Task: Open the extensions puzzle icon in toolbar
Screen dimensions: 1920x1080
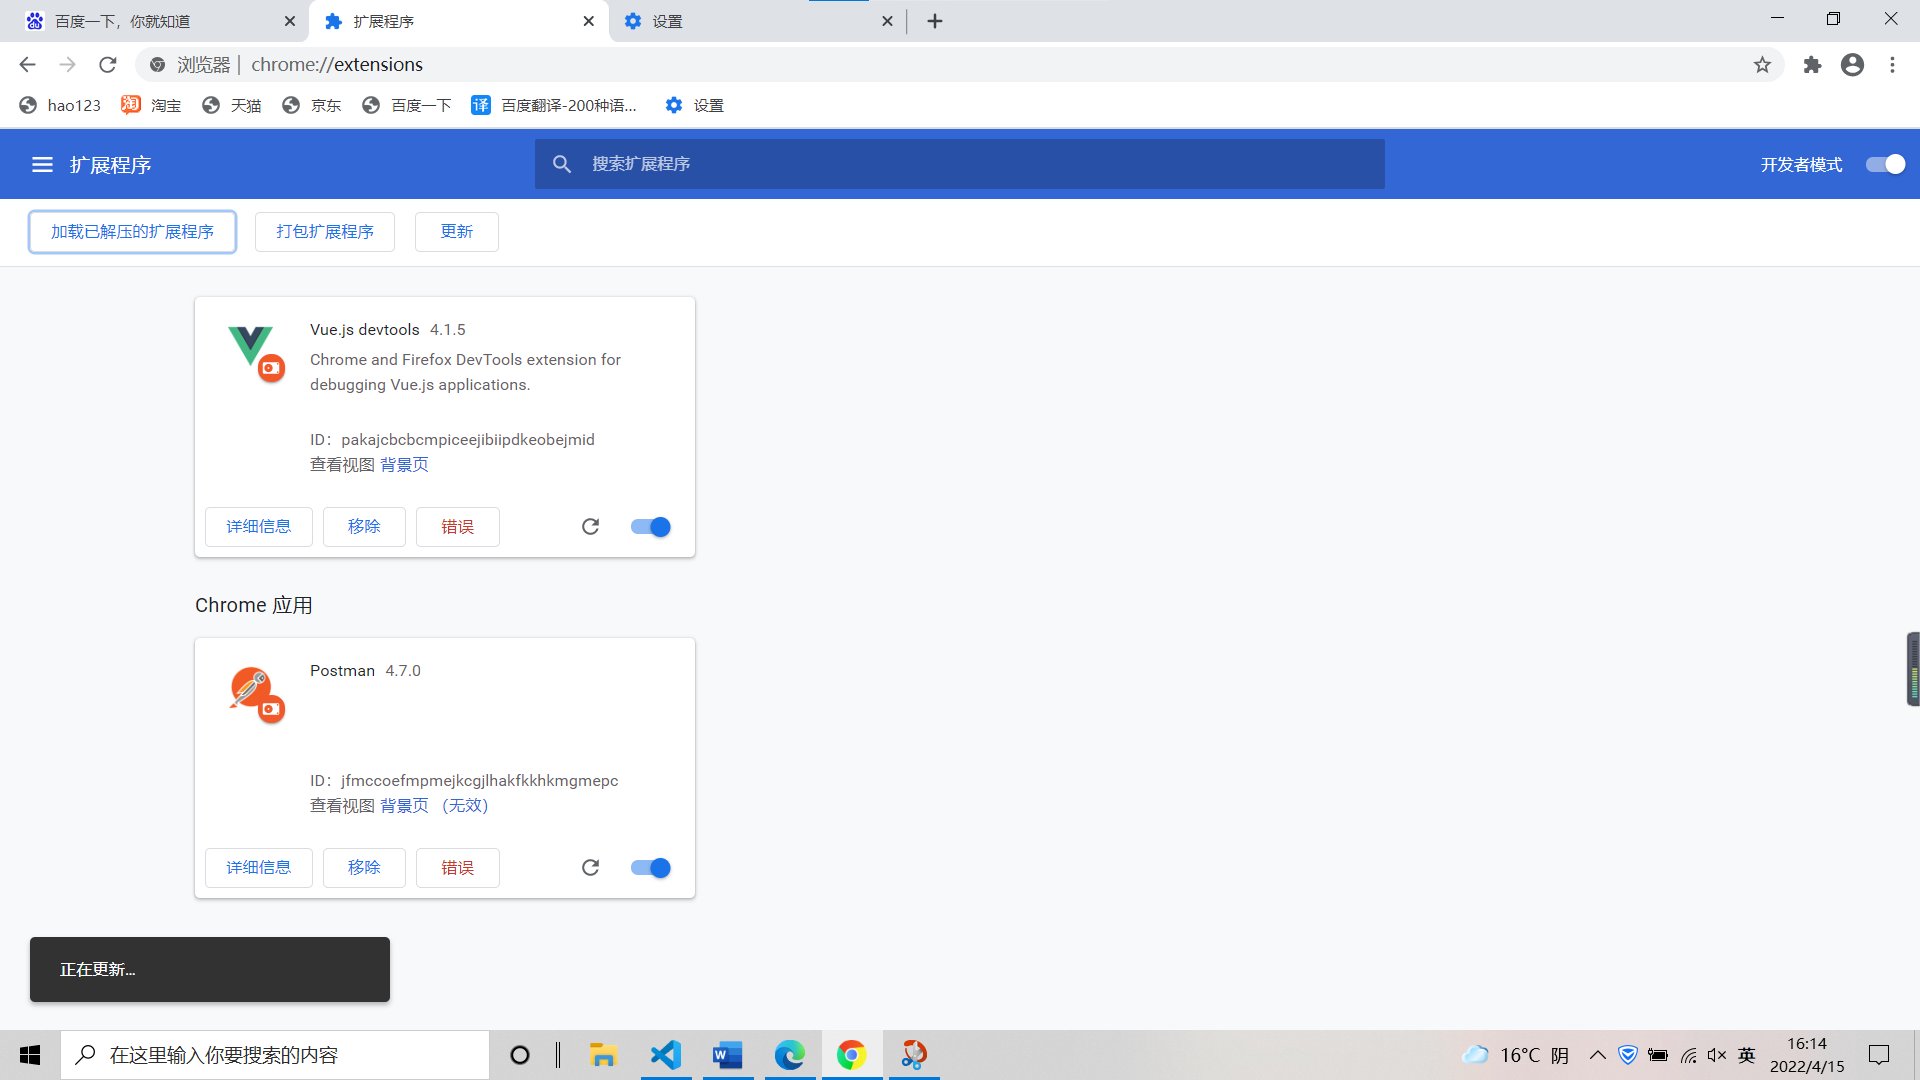Action: (1812, 65)
